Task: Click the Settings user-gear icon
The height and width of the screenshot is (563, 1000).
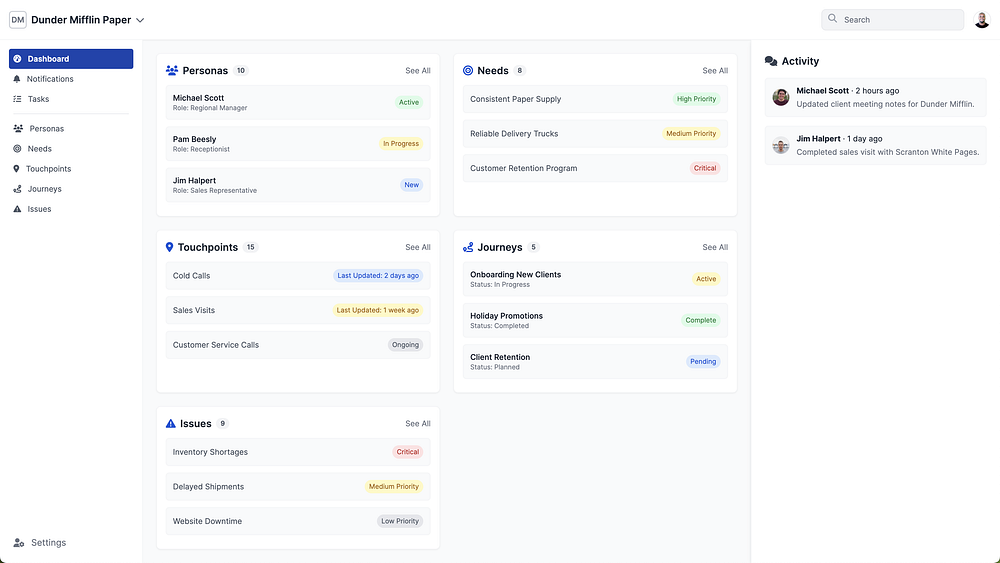Action: point(19,543)
